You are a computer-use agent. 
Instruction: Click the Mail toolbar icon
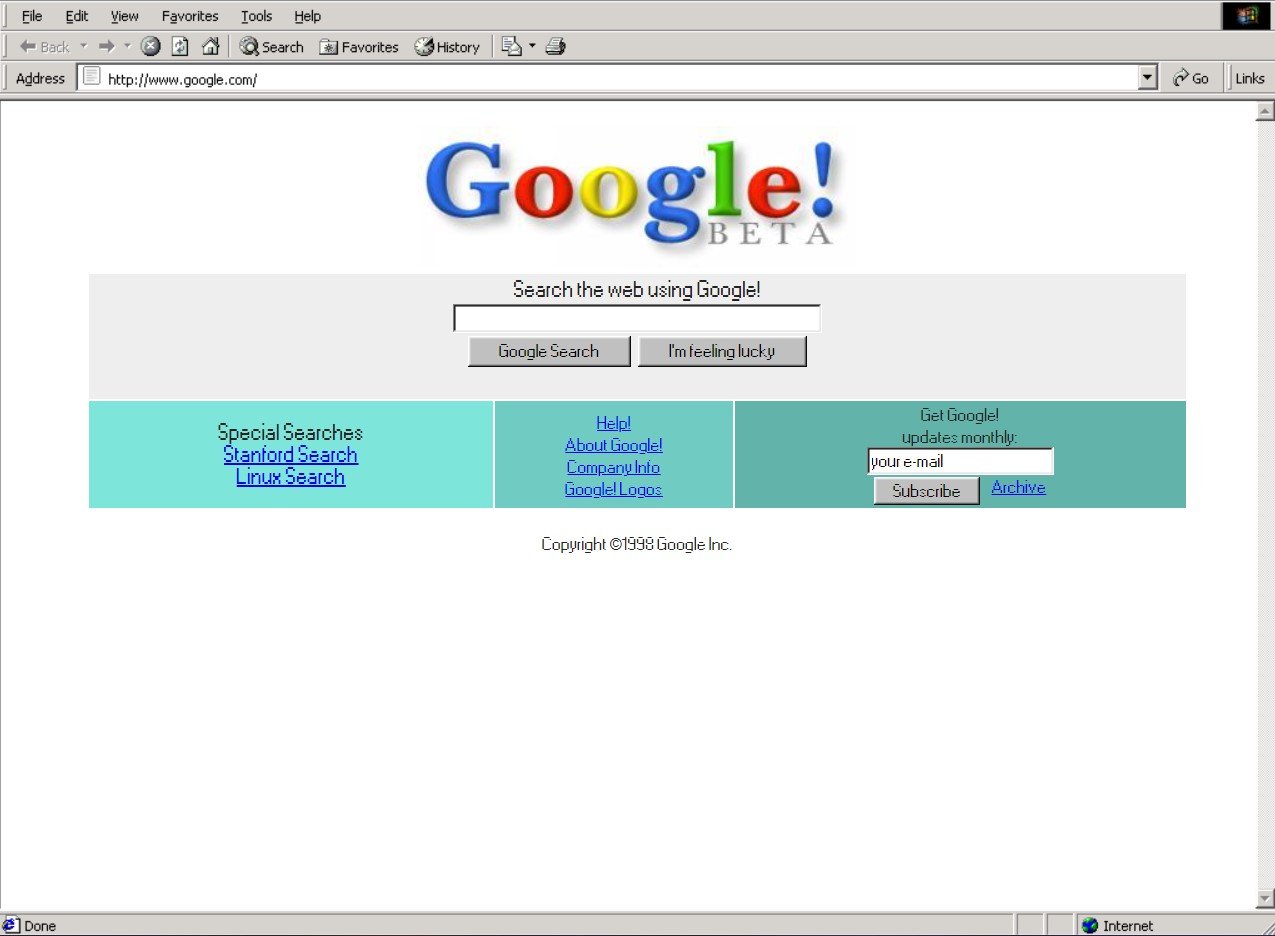(512, 47)
